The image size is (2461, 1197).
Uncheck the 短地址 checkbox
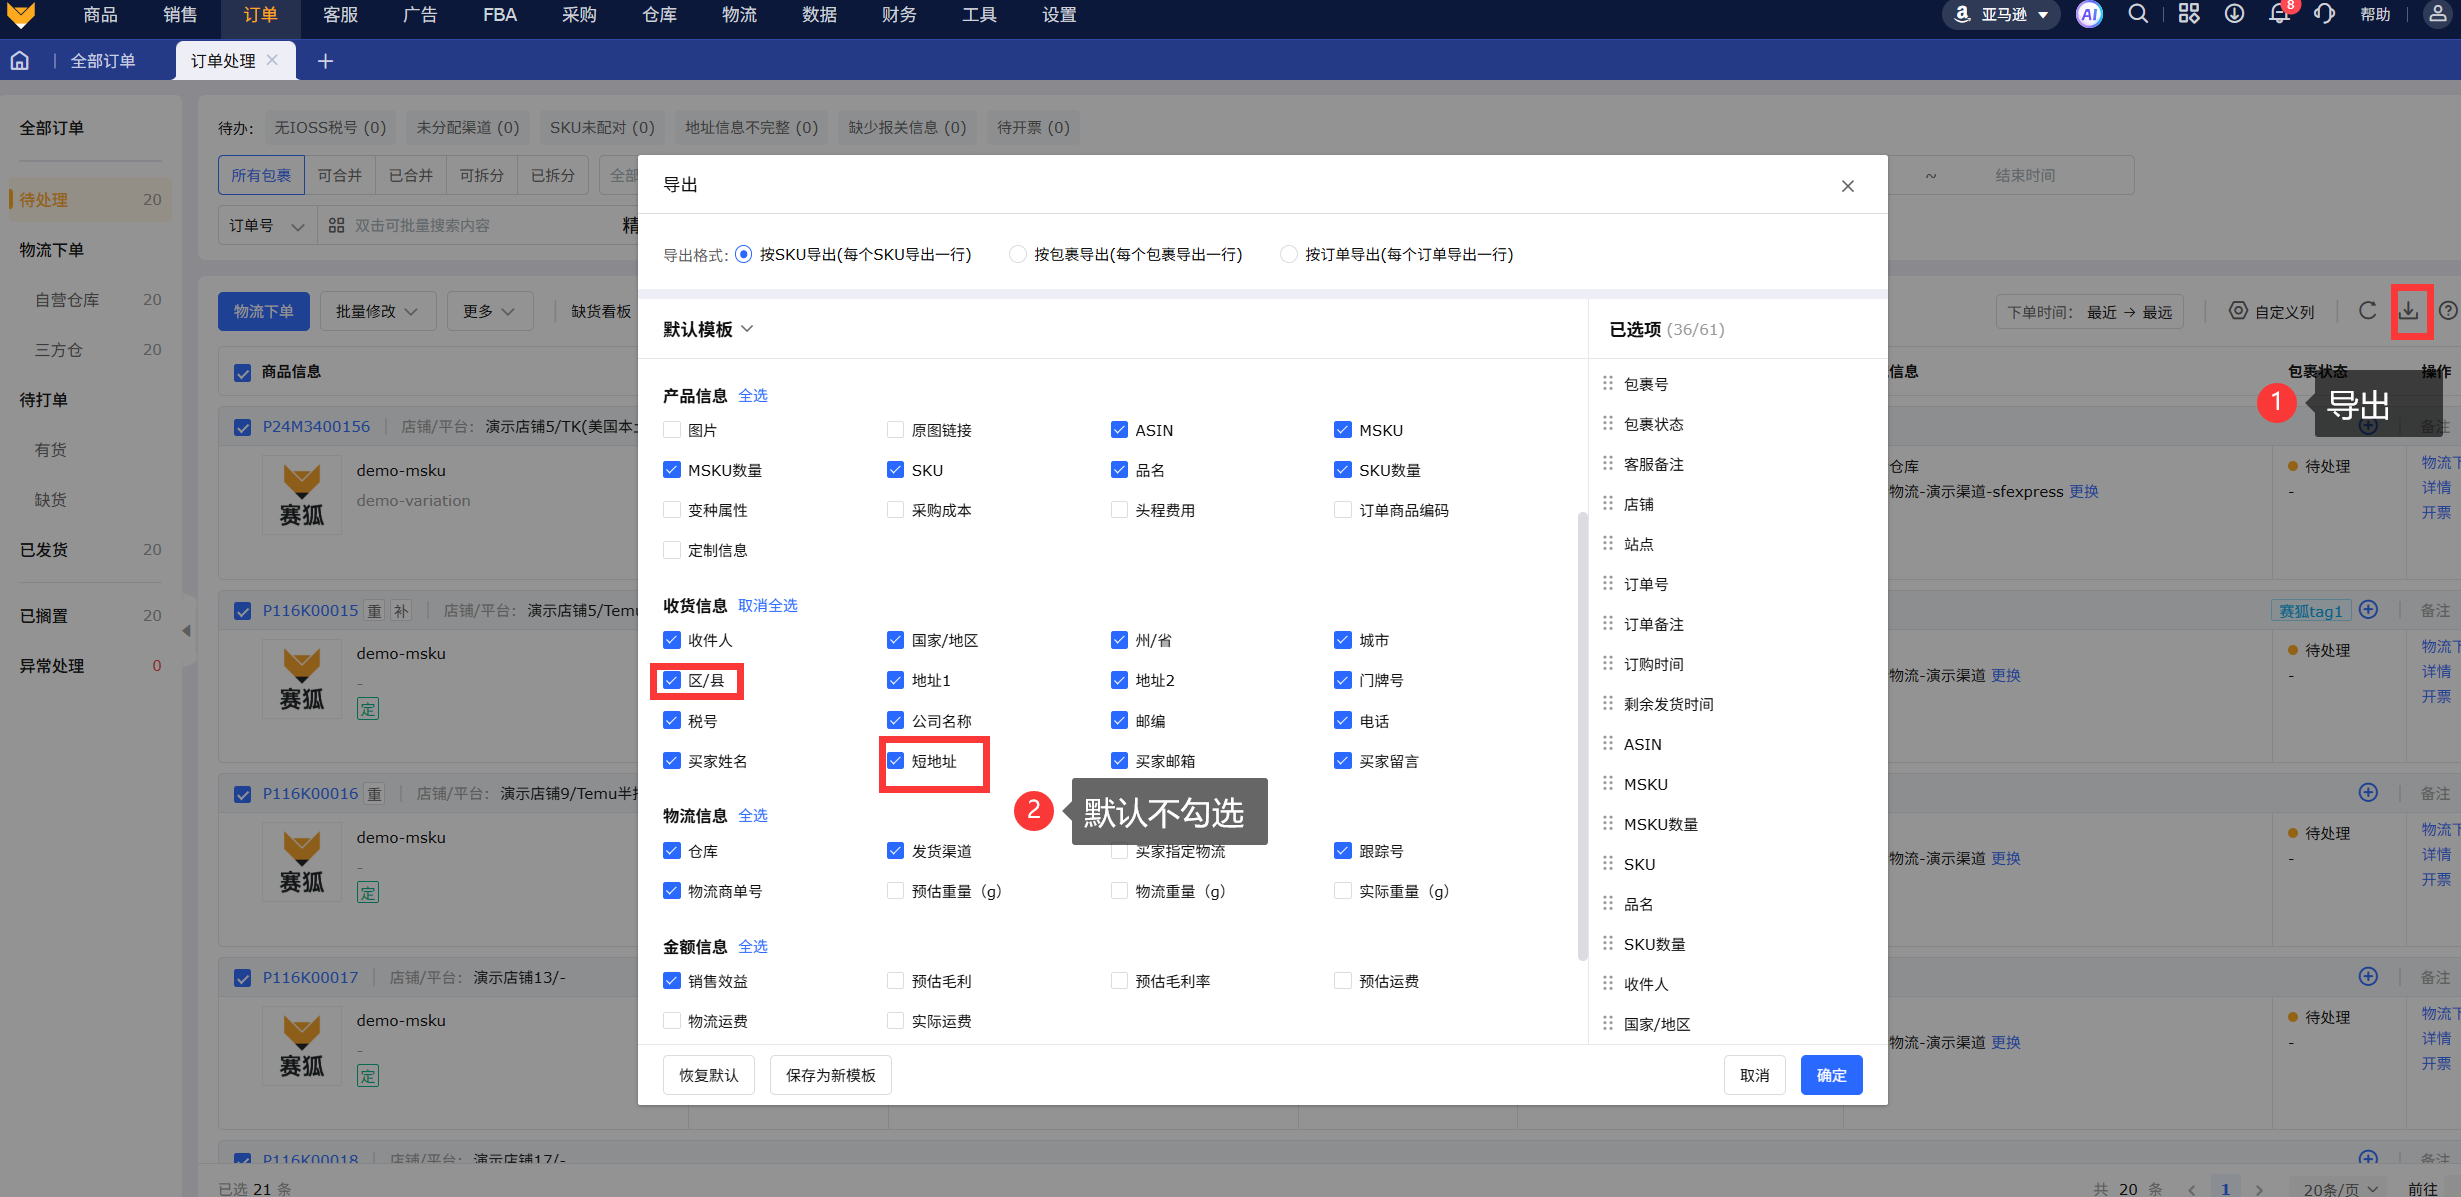pos(895,761)
